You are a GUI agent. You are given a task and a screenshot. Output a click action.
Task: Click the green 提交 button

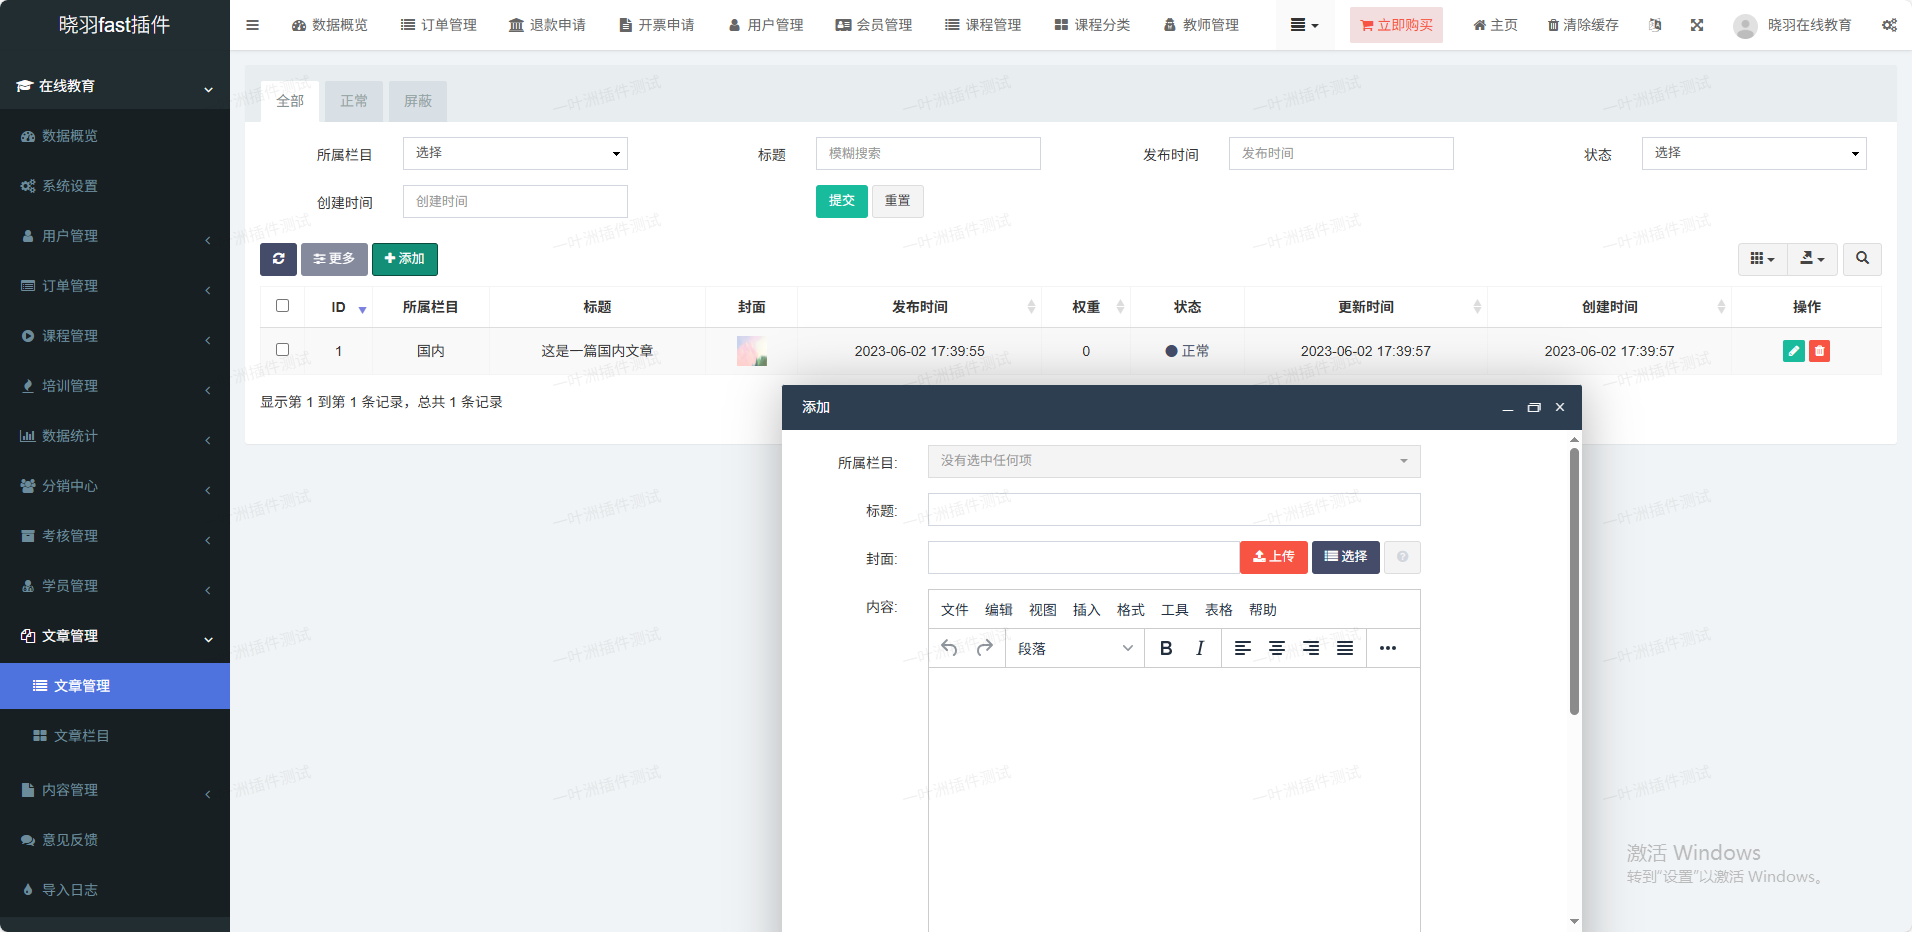click(841, 201)
